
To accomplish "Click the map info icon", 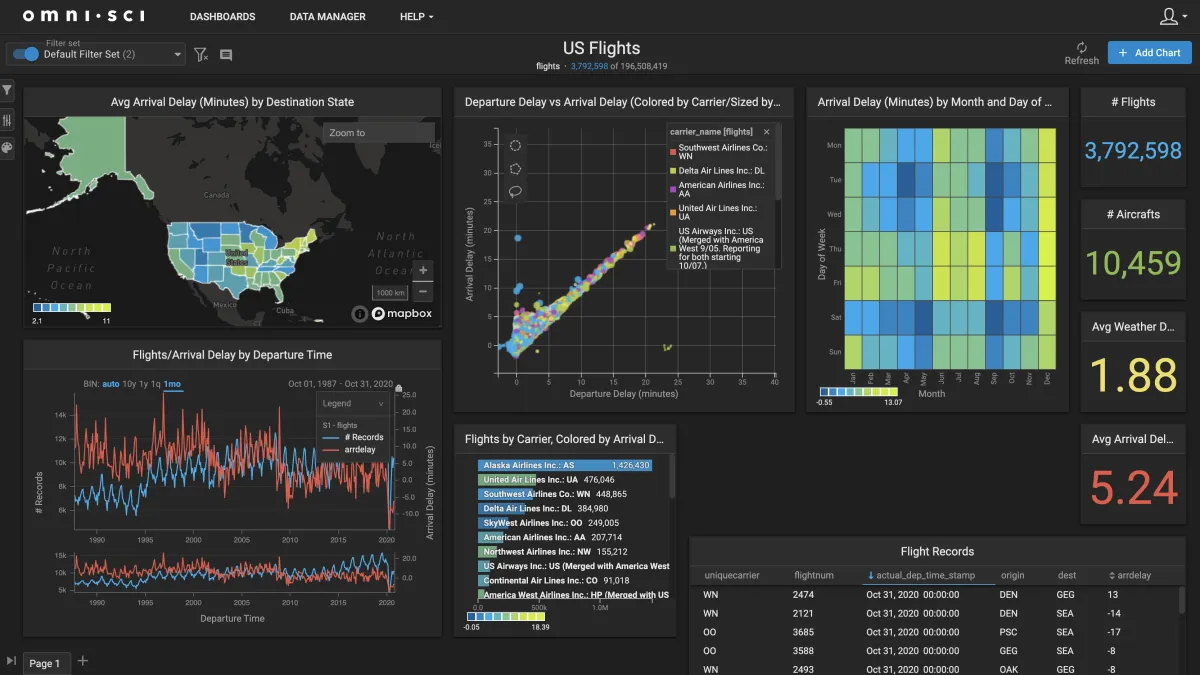I will tap(360, 313).
